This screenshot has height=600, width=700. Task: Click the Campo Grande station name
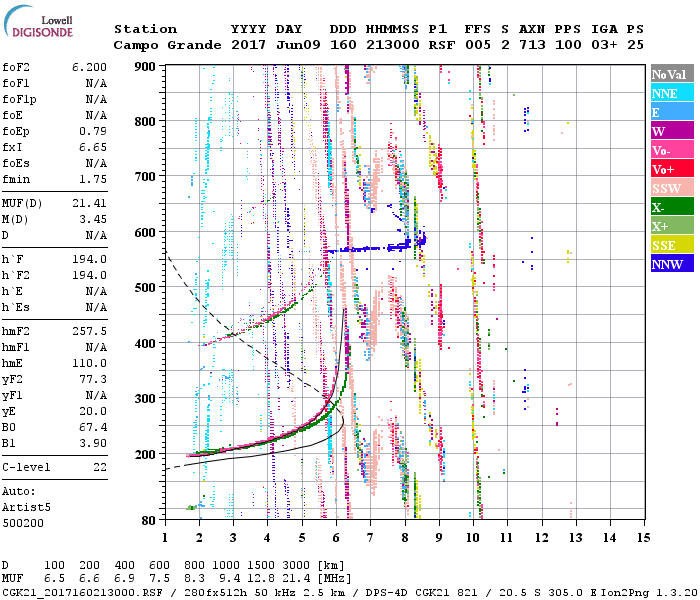[167, 45]
